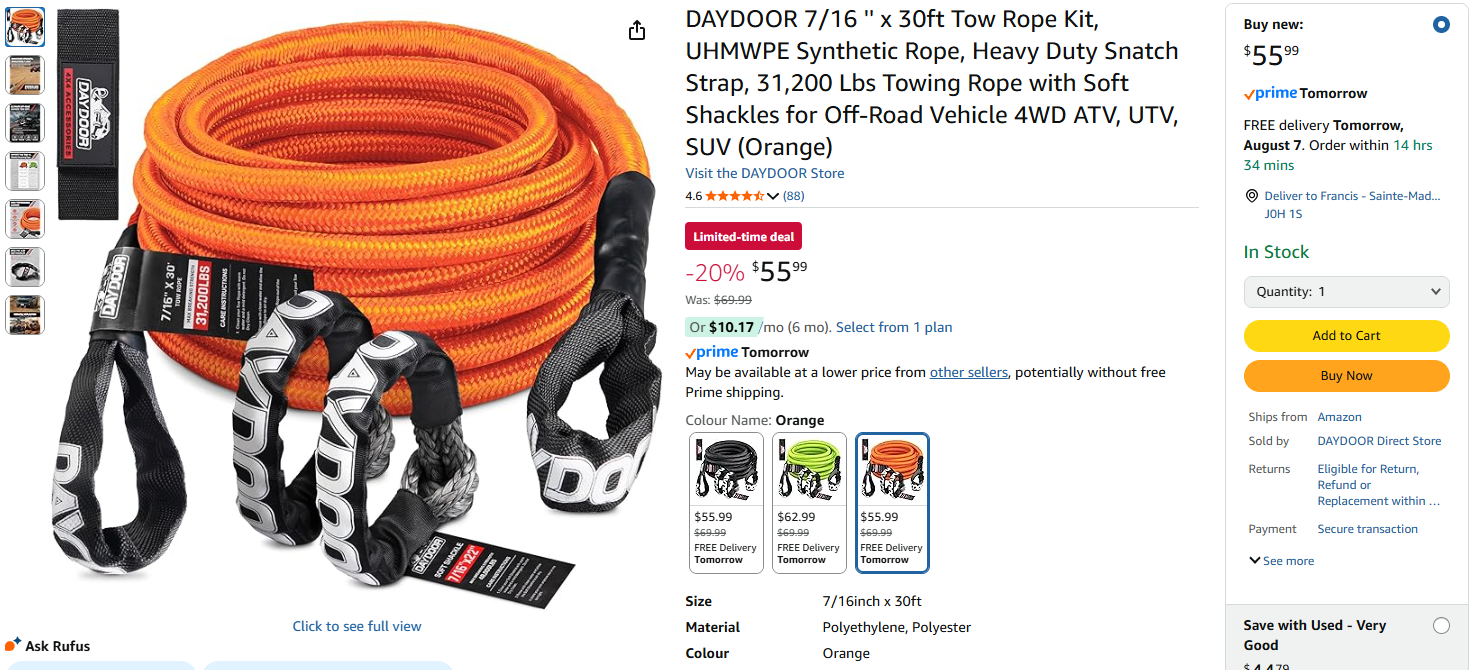Visit the DAYDOOR Store link

[765, 173]
